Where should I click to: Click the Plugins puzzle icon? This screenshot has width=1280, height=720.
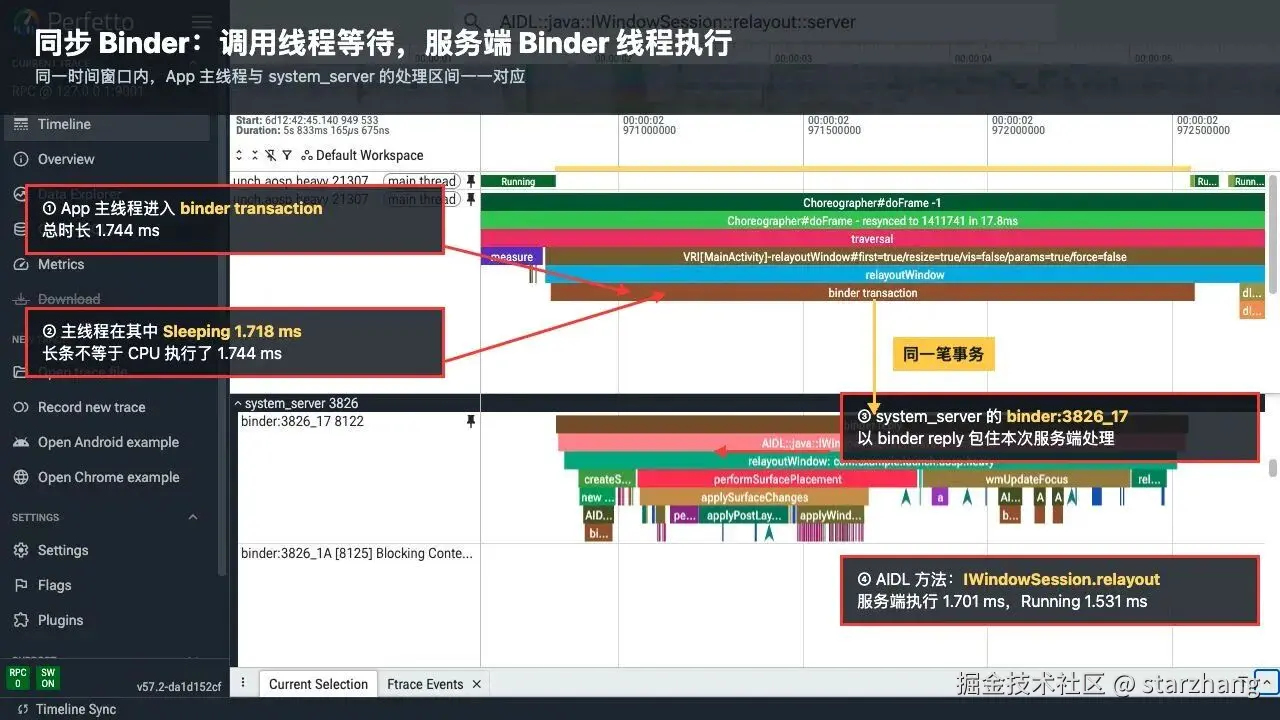click(x=20, y=620)
